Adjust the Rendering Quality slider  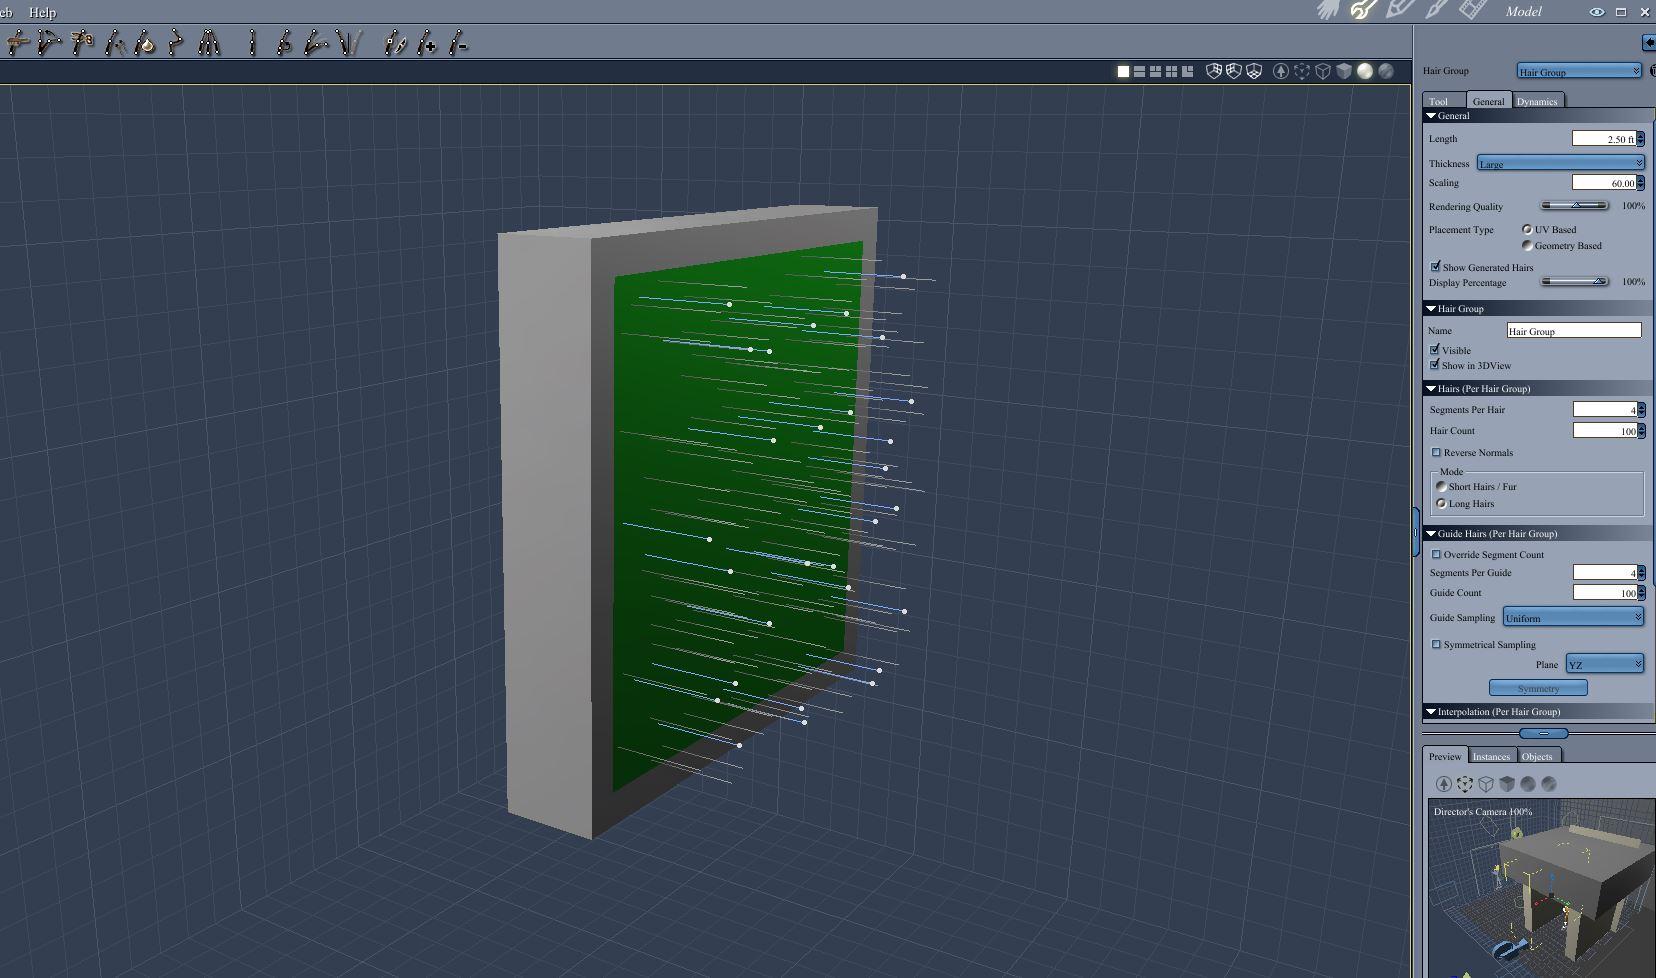click(1574, 206)
